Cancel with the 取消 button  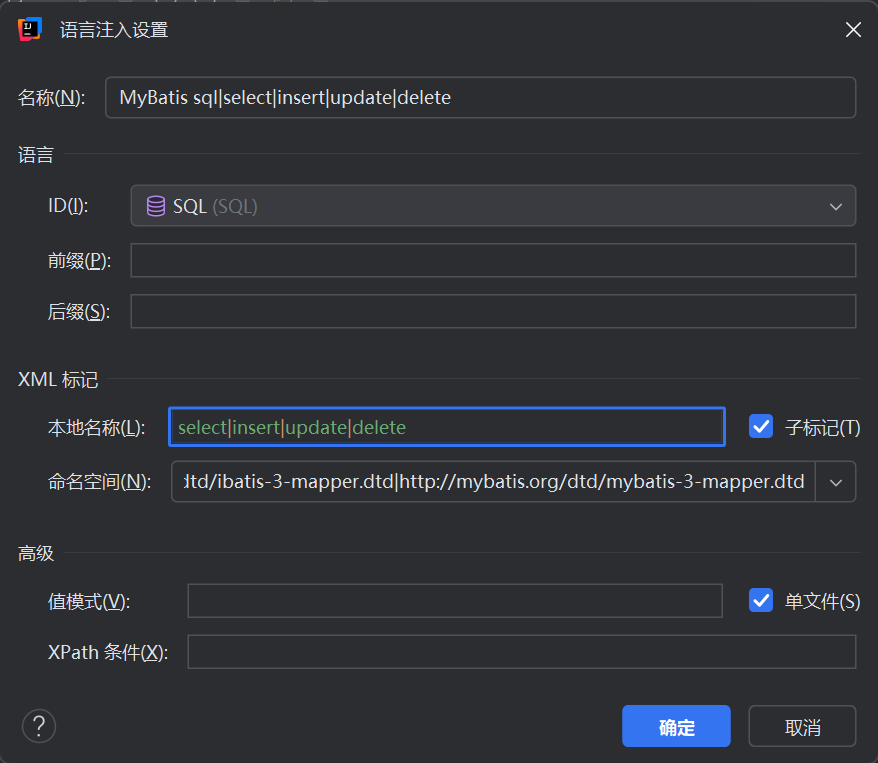[802, 727]
